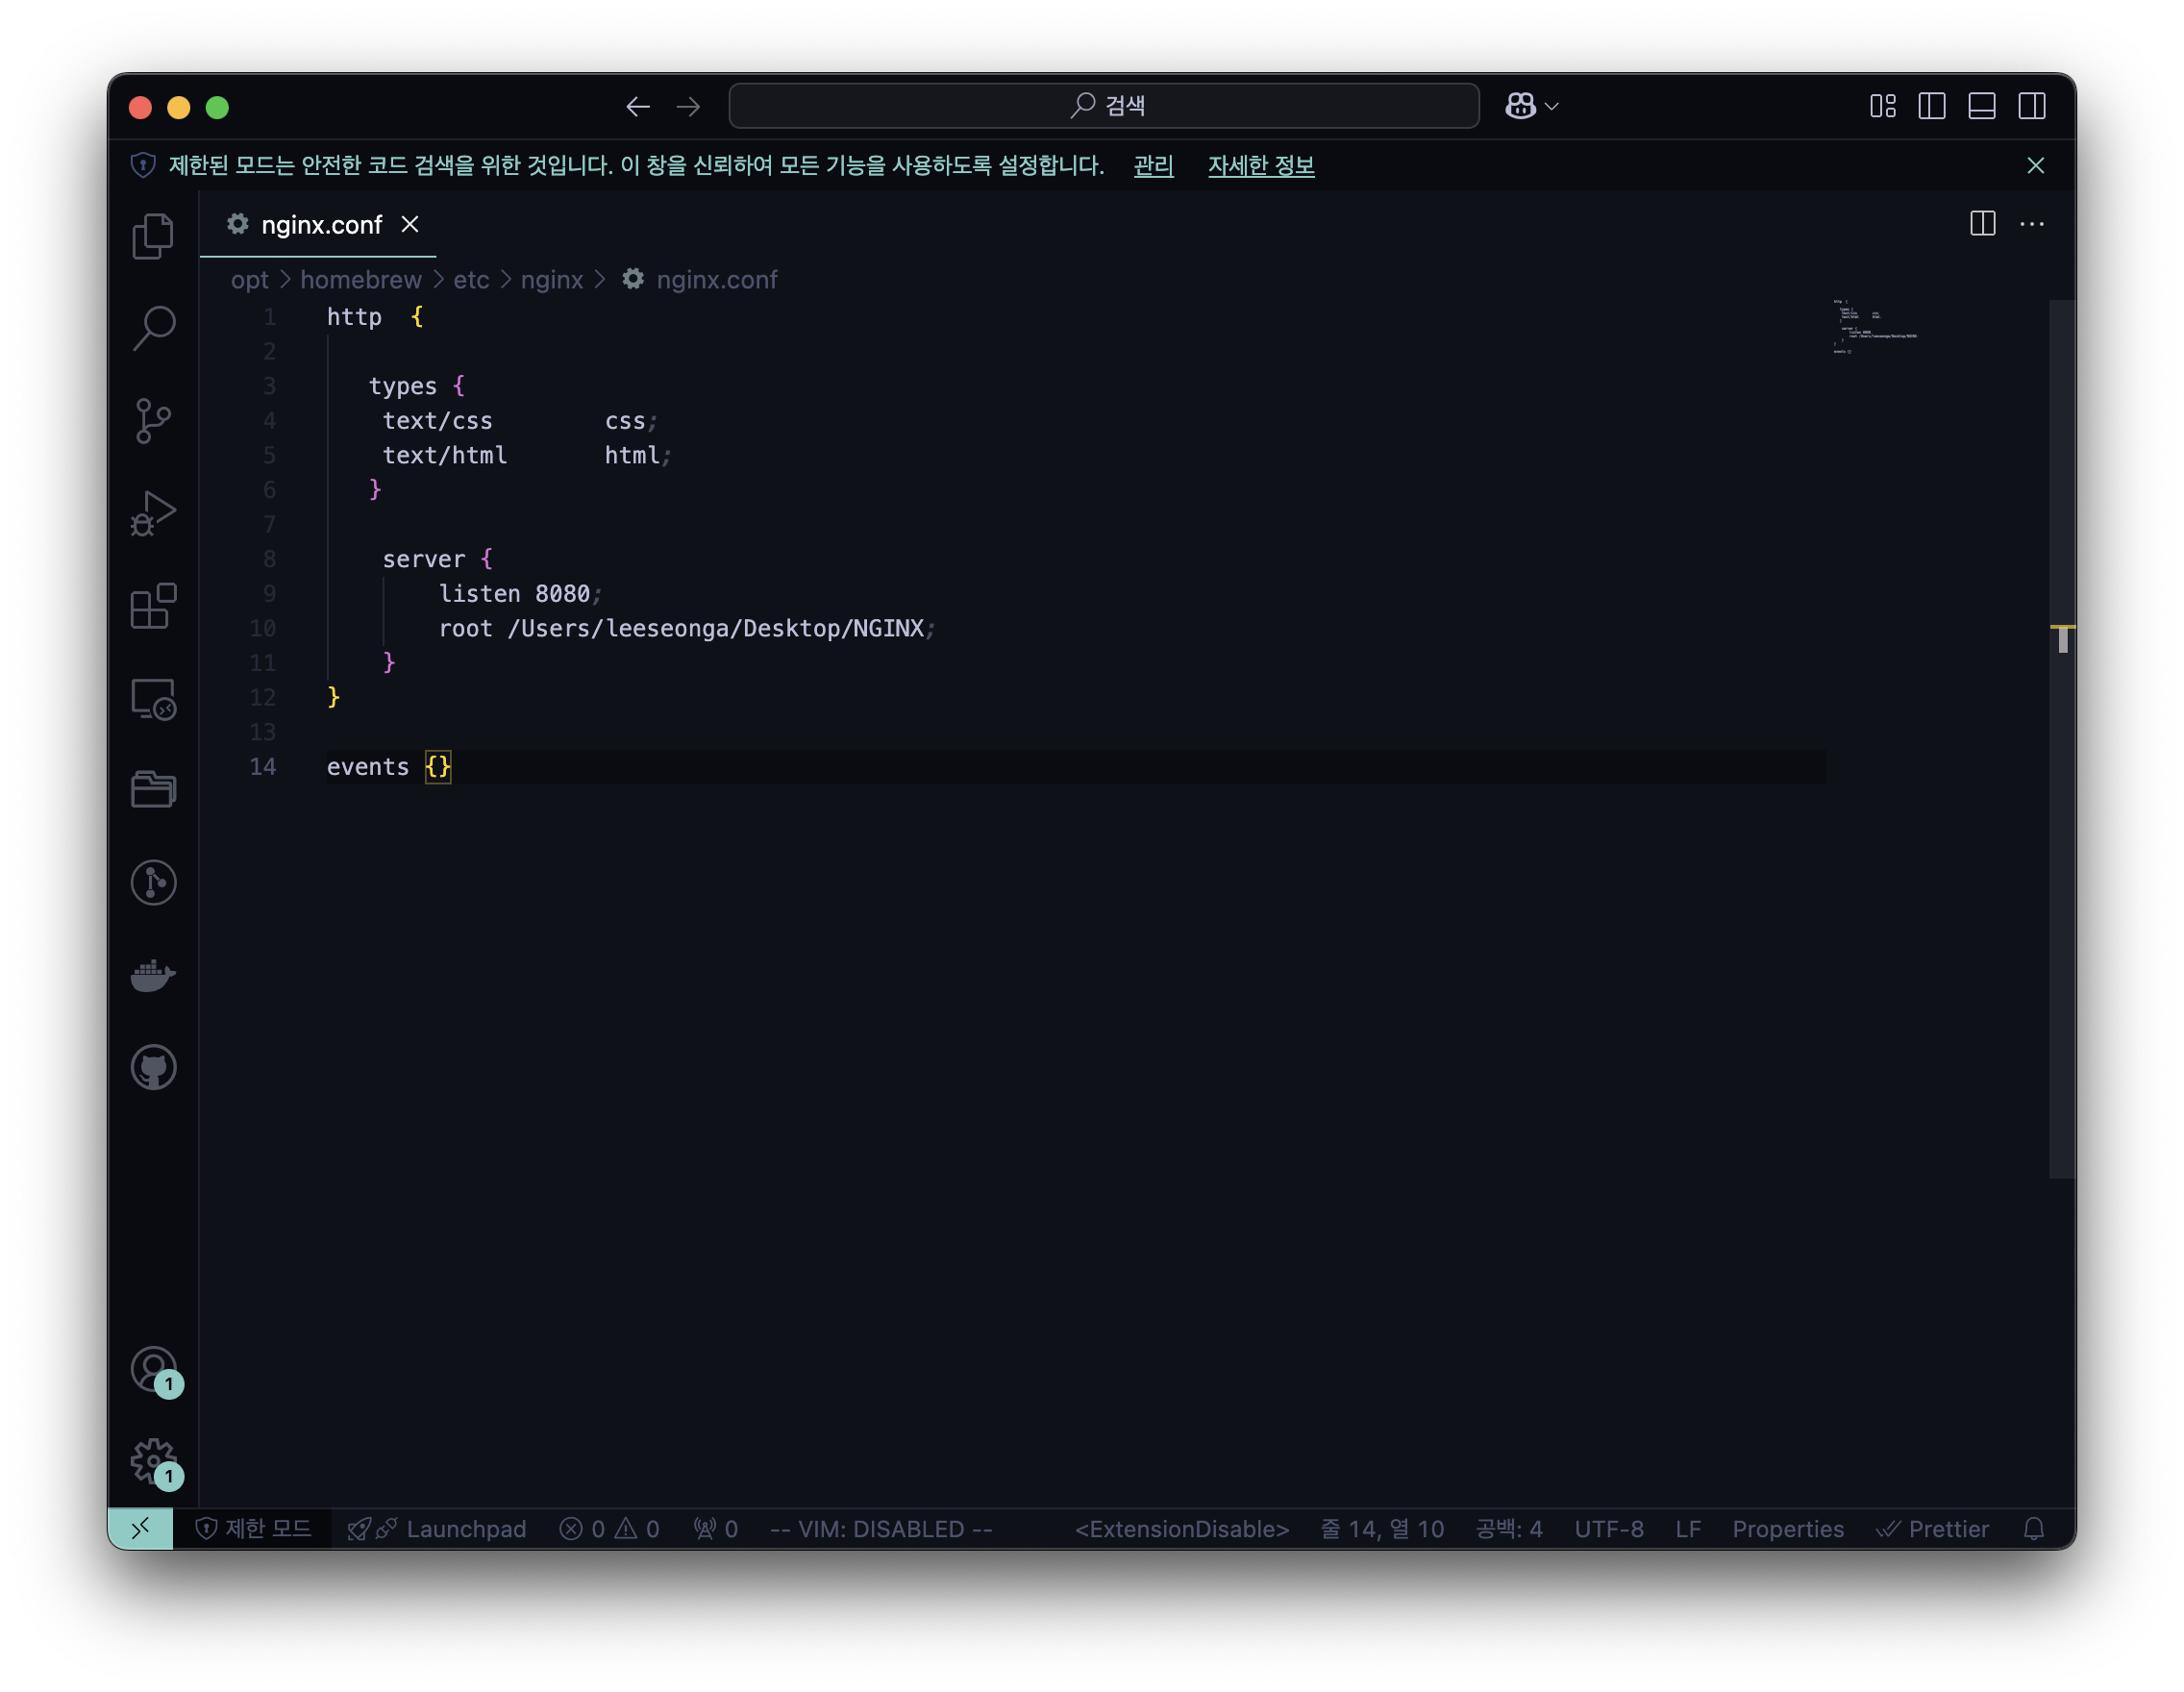The height and width of the screenshot is (1692, 2184).
Task: Open the Explorer view in activity bar
Action: pyautogui.click(x=153, y=236)
